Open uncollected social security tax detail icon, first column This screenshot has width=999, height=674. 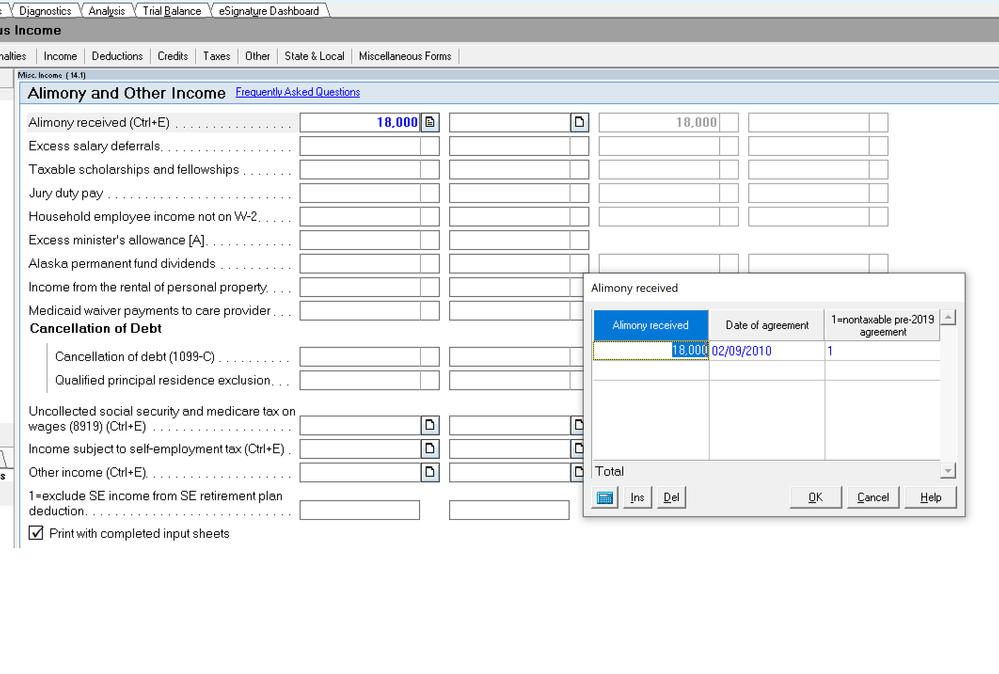pyautogui.click(x=430, y=425)
